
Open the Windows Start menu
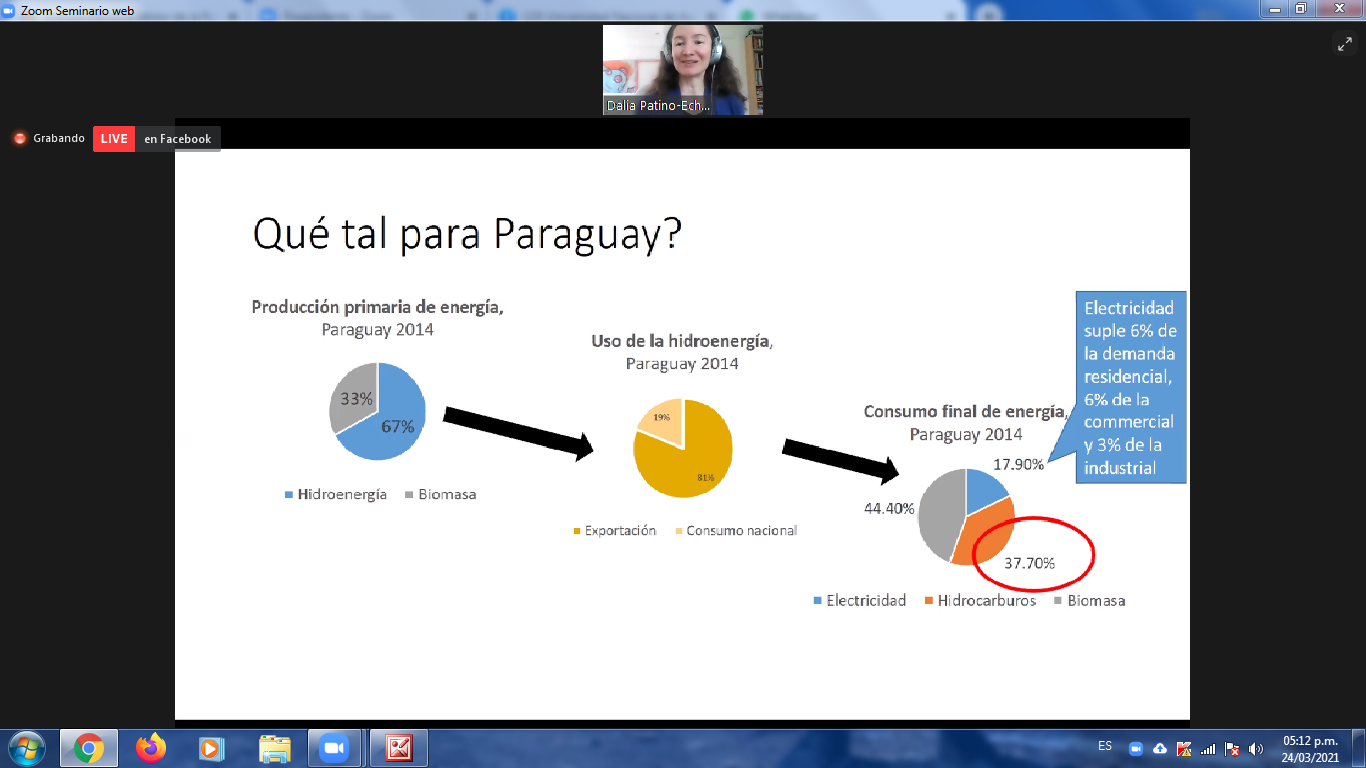point(25,748)
